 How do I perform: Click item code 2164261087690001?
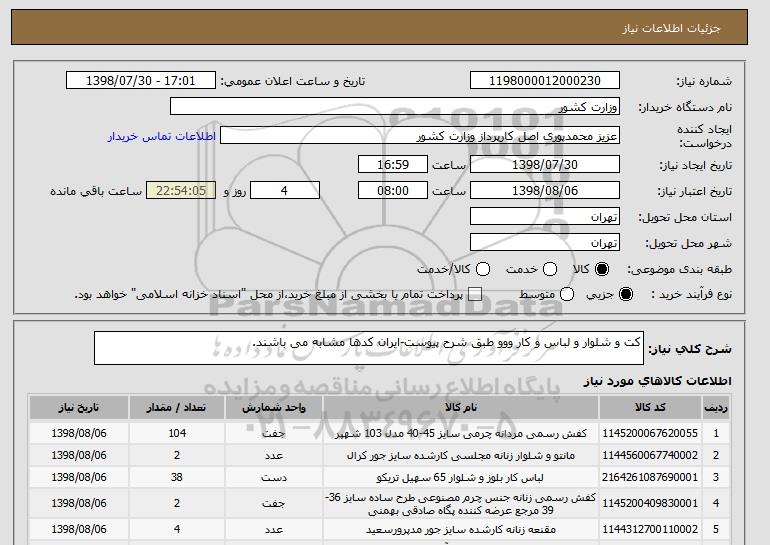[650, 477]
